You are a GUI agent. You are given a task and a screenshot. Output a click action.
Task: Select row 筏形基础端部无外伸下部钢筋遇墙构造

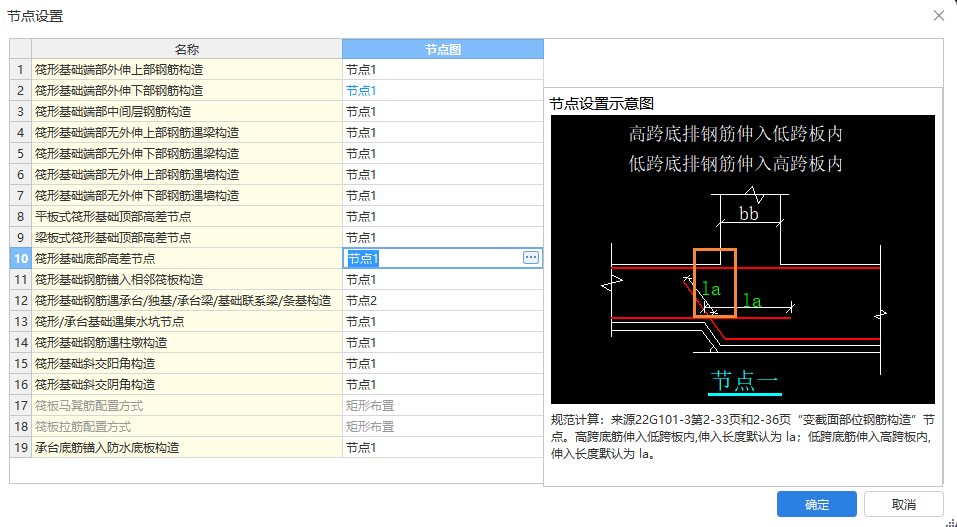[x=187, y=195]
